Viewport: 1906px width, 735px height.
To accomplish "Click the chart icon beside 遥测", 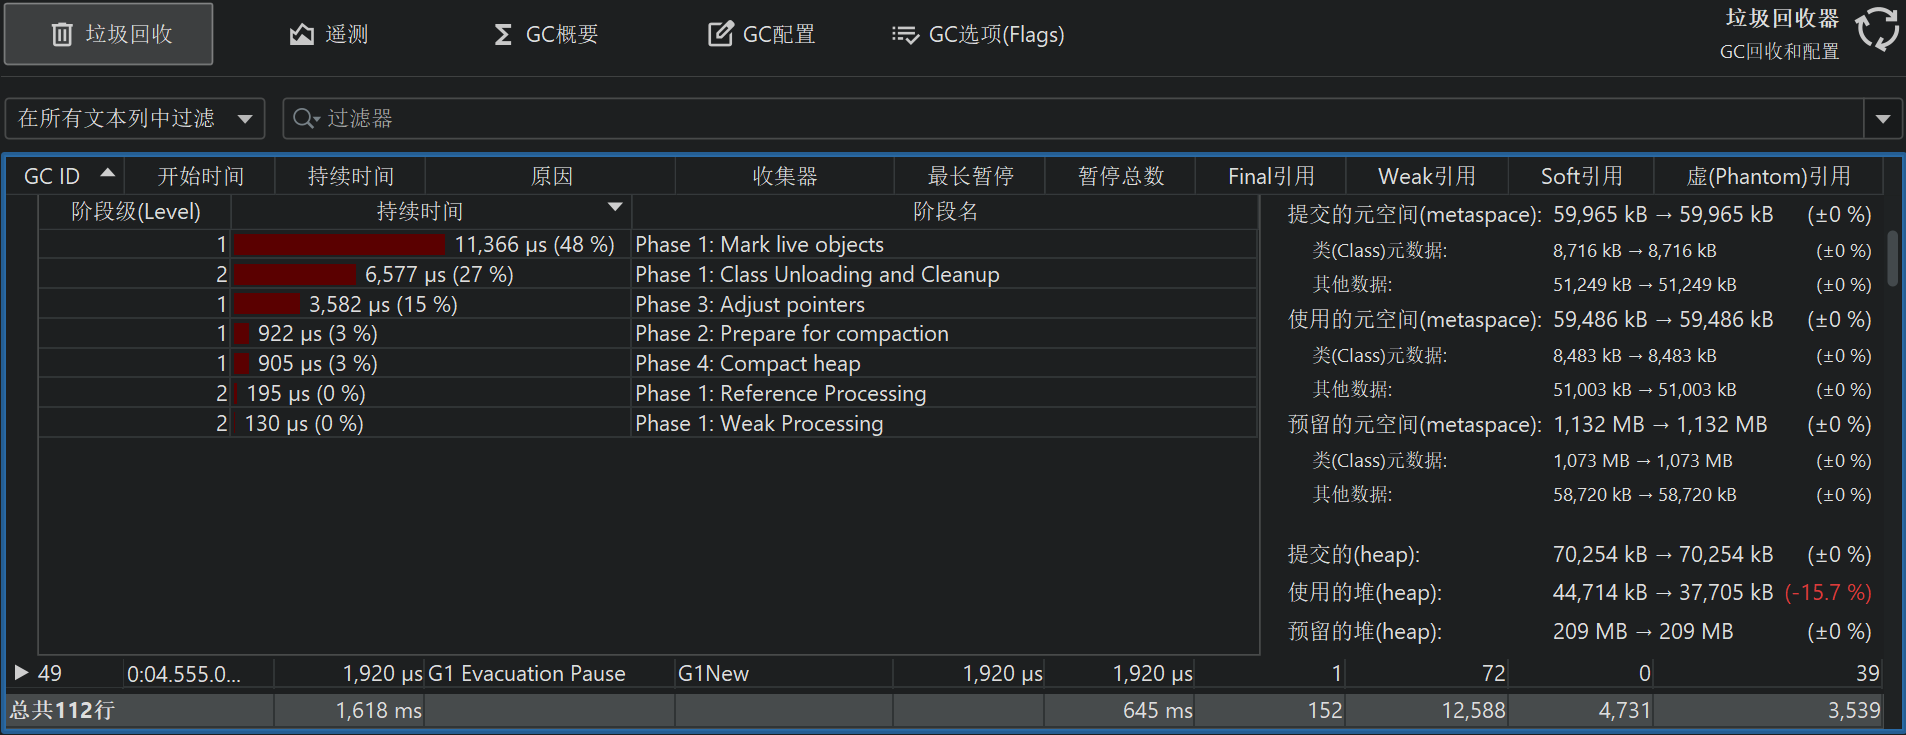I will [301, 35].
